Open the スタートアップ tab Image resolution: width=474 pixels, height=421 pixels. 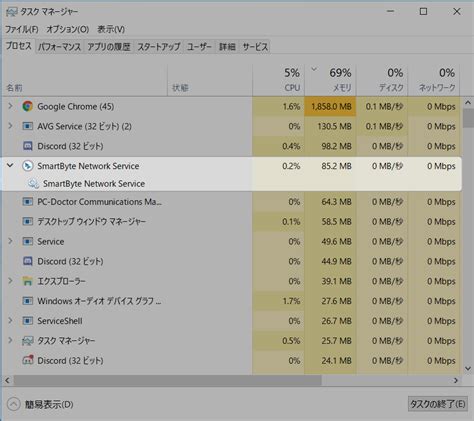point(159,47)
